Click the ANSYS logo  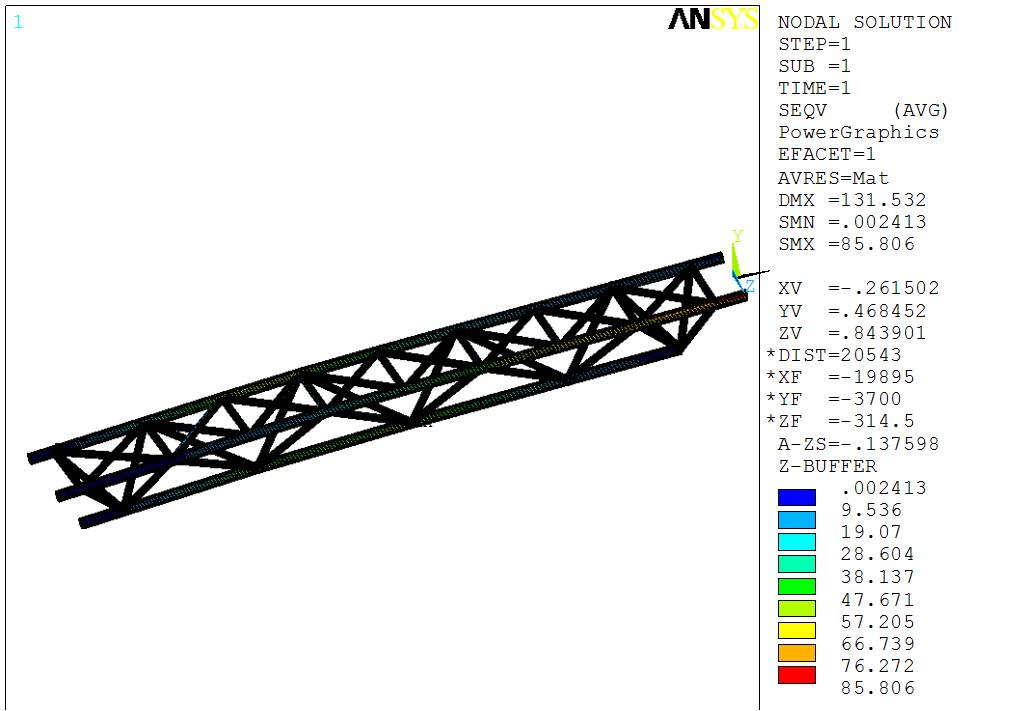(x=713, y=20)
